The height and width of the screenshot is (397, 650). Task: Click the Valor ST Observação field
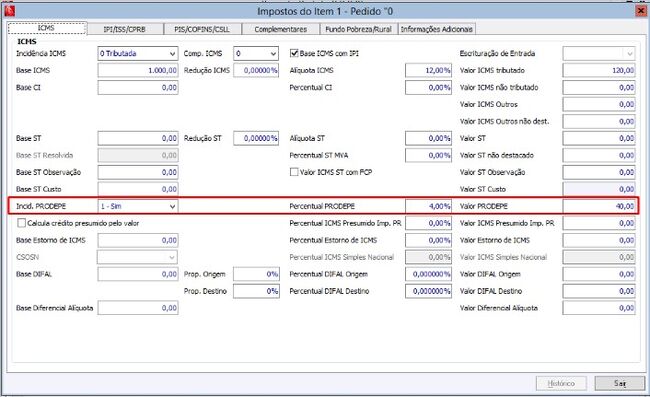[x=599, y=172]
